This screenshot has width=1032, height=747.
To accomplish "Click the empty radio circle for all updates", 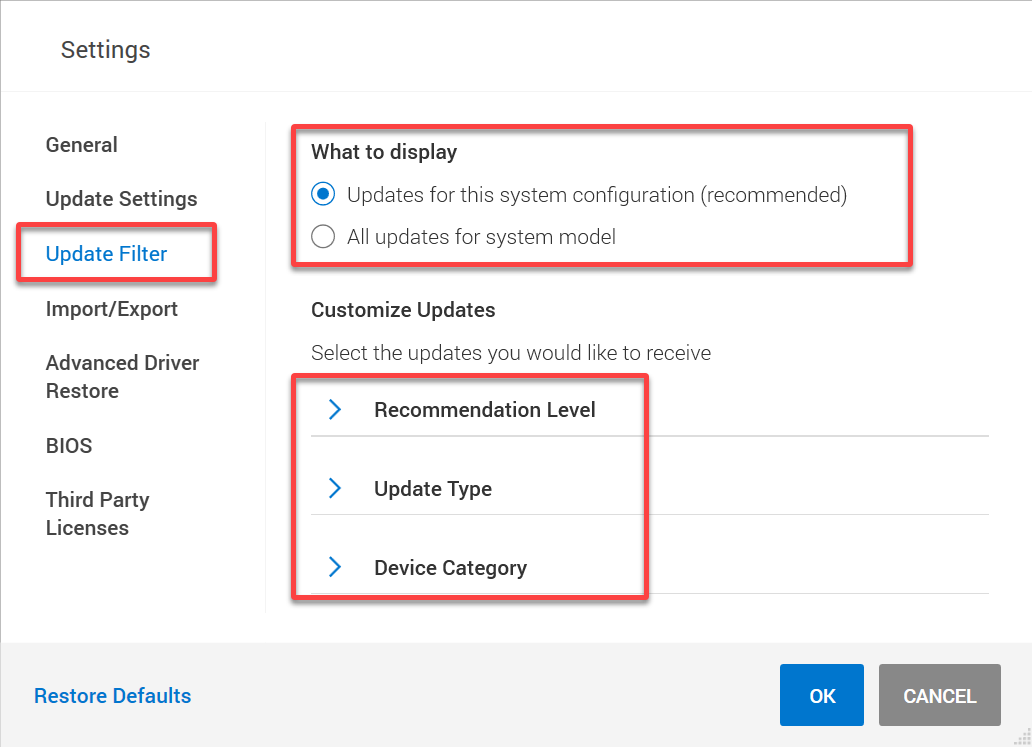I will point(322,236).
